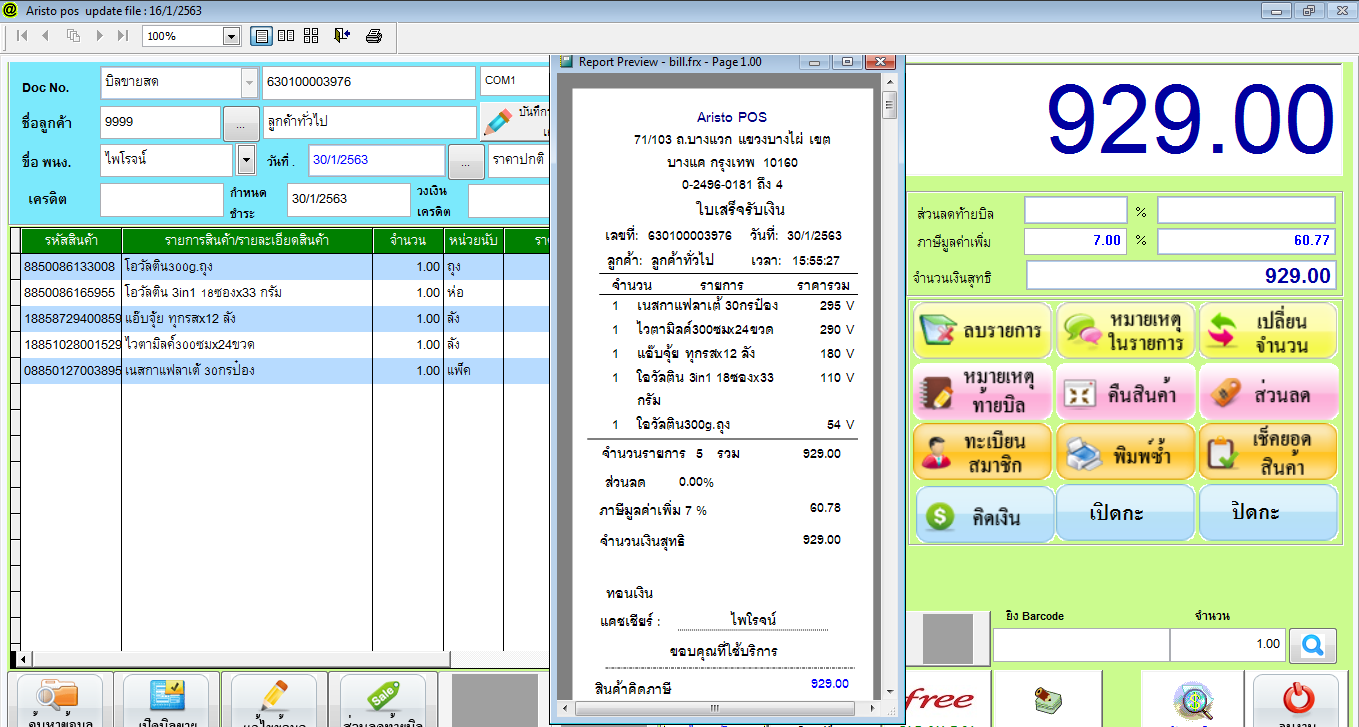This screenshot has height=727, width=1359.
Task: Open the บิลขายสด document type dropdown
Action: pos(249,82)
